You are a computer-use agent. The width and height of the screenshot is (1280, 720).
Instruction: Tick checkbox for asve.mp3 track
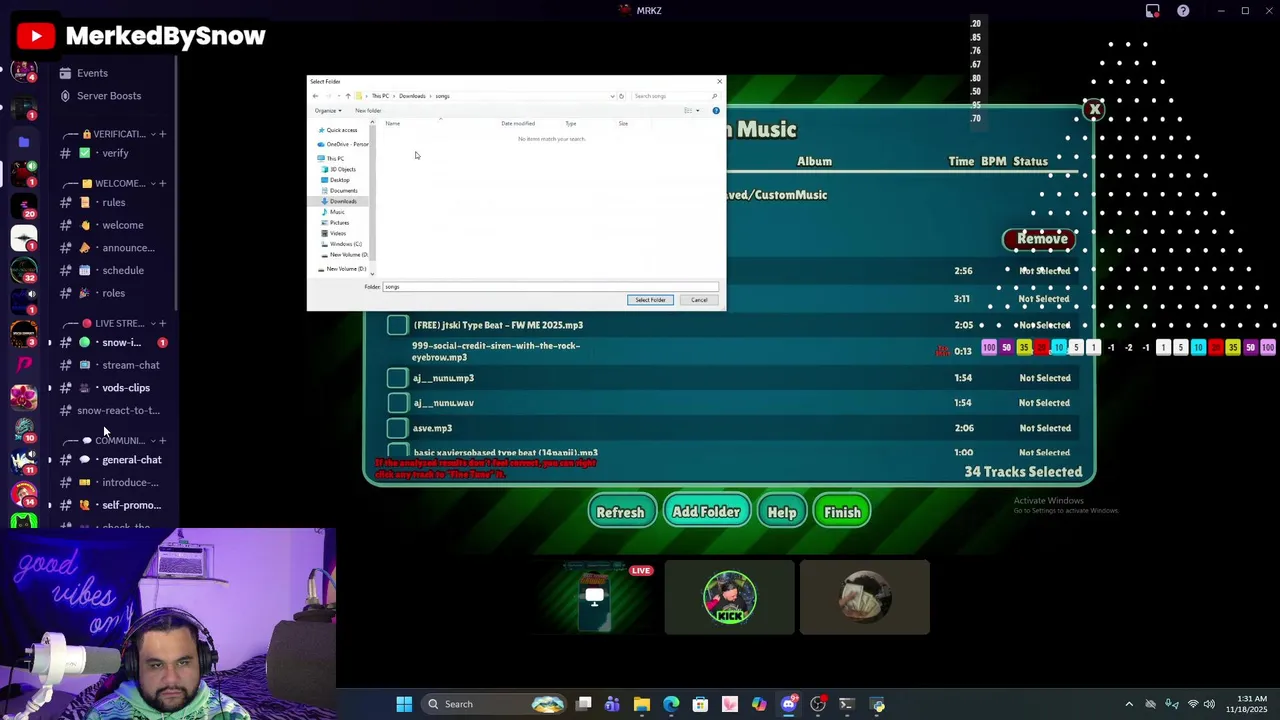397,428
